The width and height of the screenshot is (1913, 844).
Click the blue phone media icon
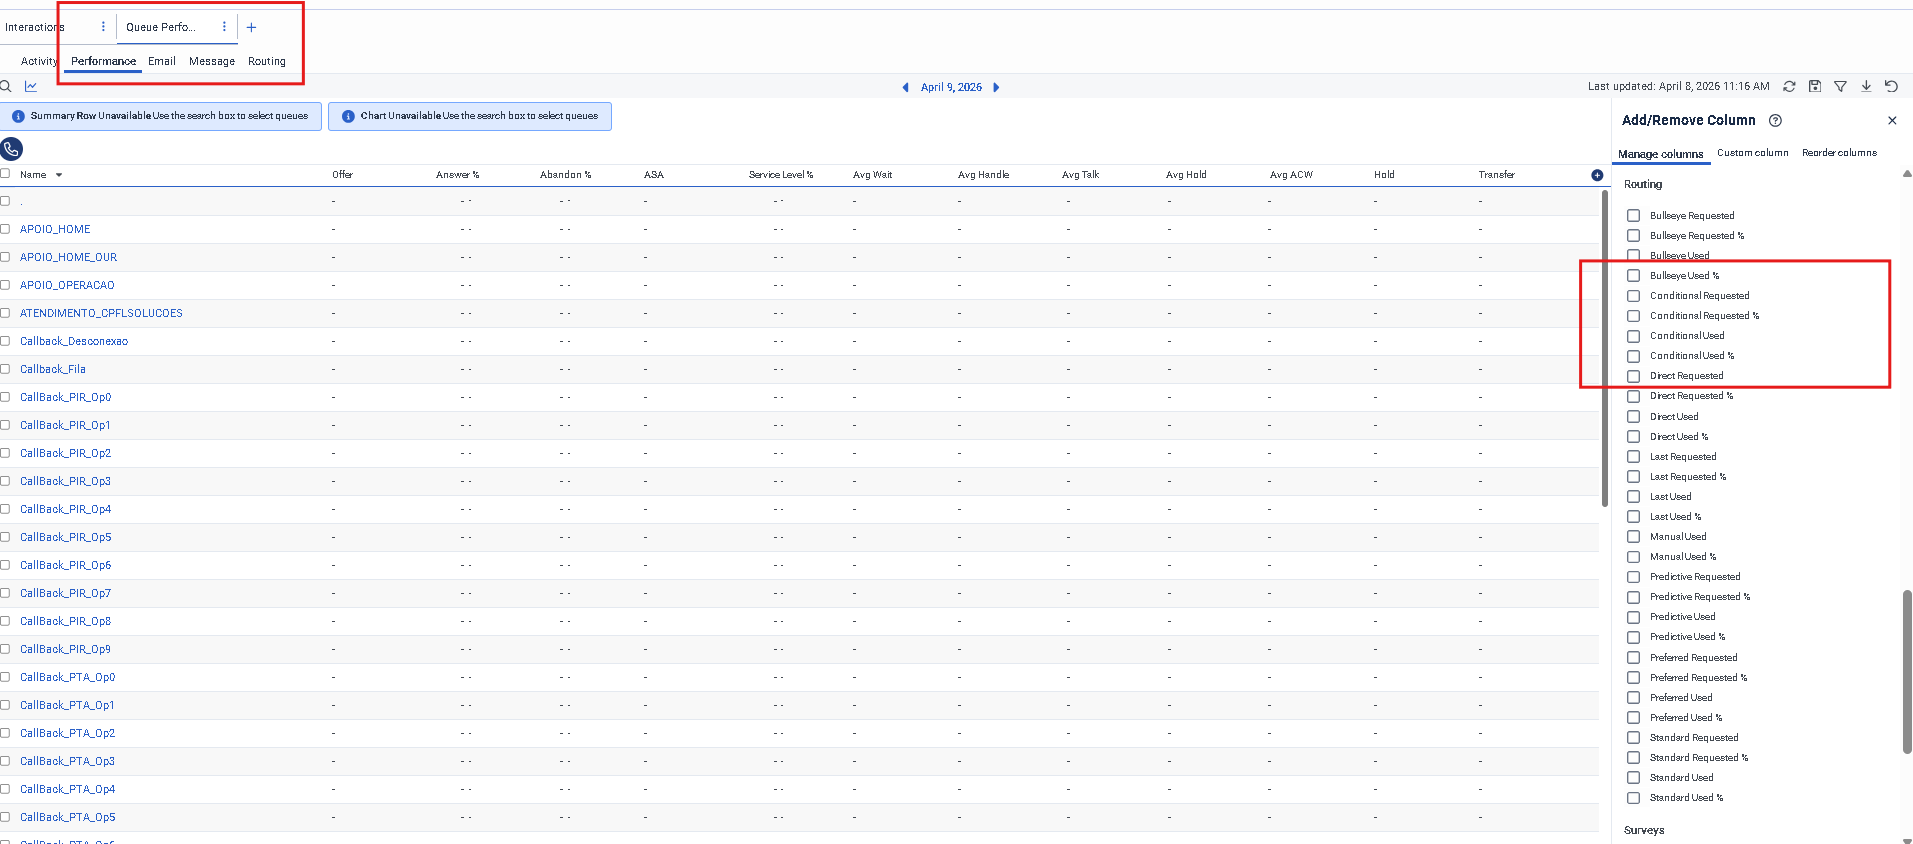pos(11,149)
